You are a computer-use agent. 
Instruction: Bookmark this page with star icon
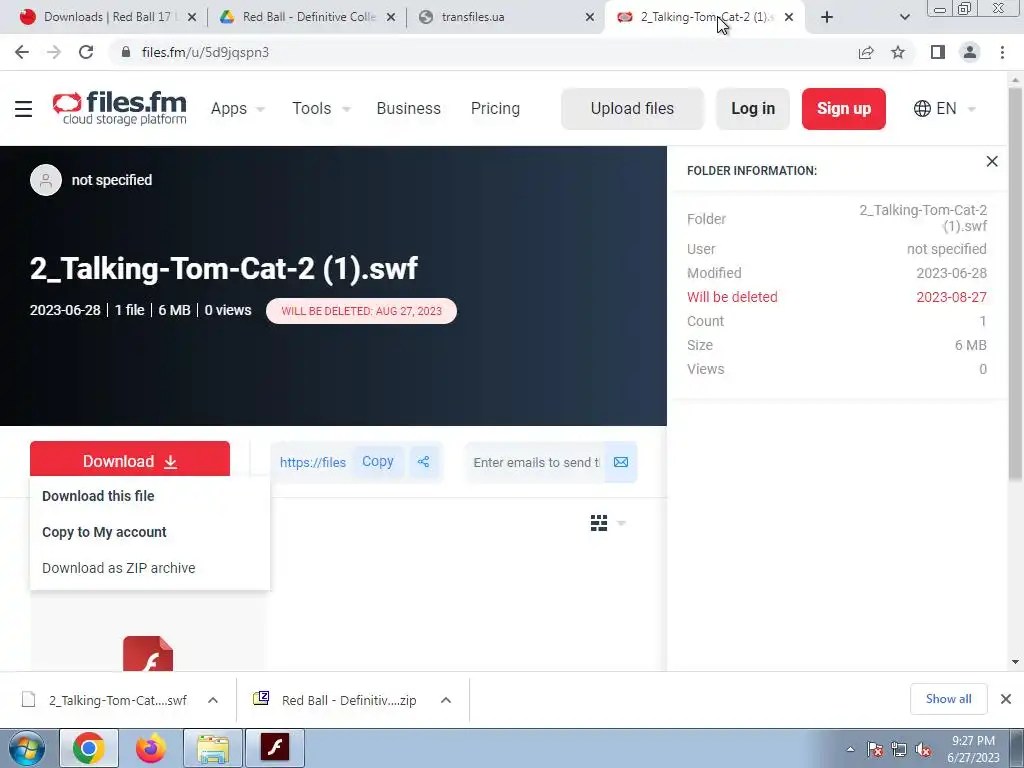(898, 52)
